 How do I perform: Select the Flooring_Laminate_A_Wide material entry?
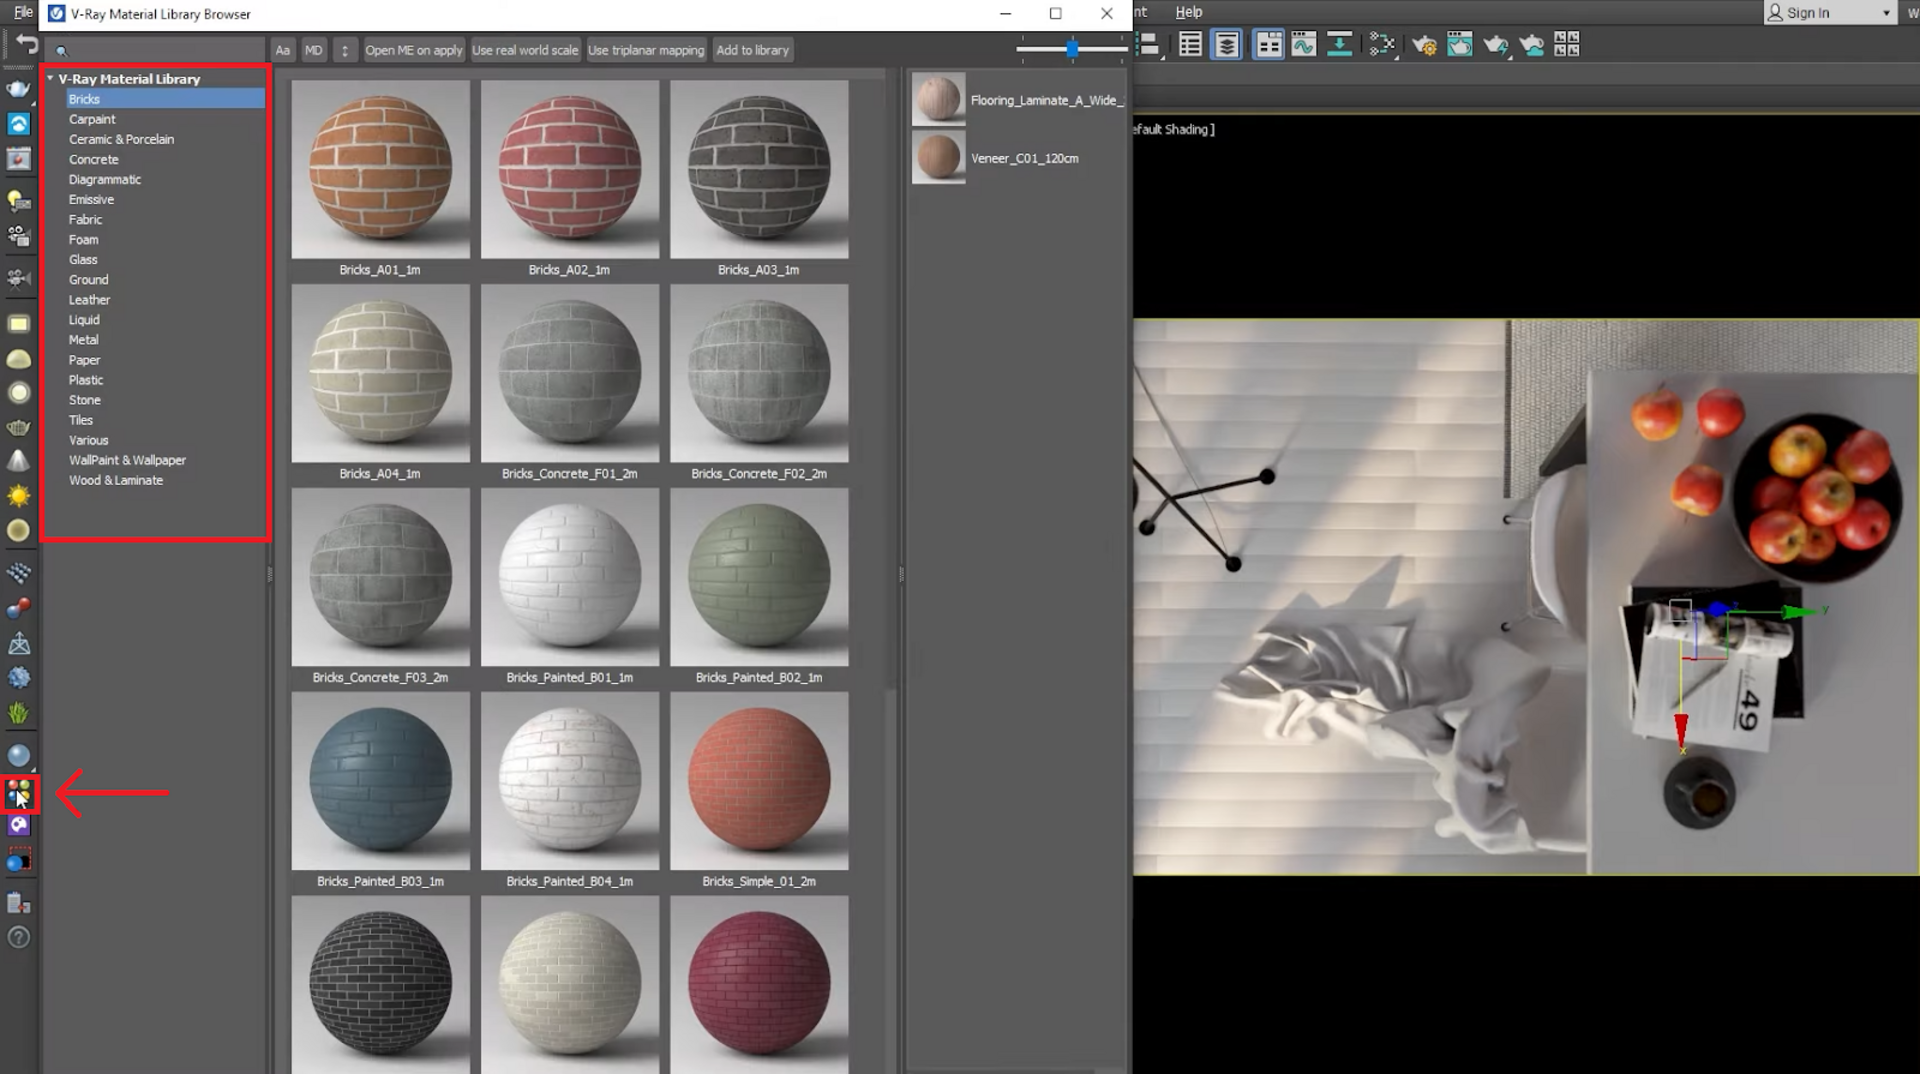1018,99
